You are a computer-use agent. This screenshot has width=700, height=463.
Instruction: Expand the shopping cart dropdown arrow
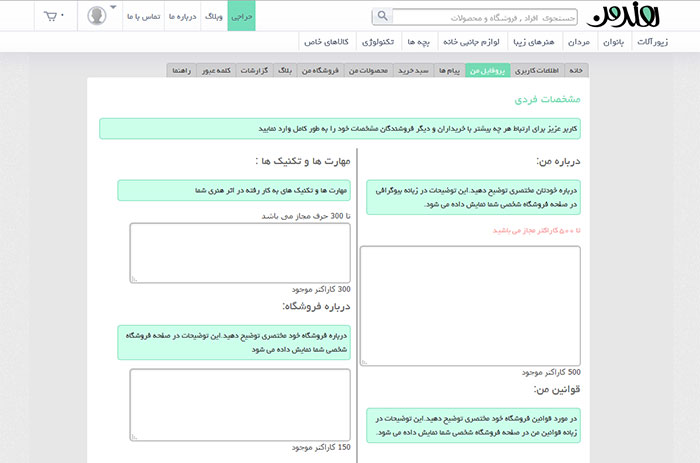tap(63, 17)
